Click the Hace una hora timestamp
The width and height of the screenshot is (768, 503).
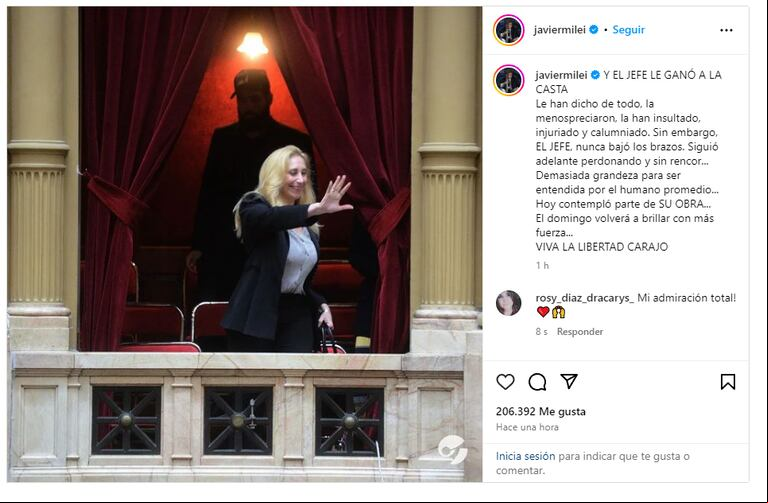point(527,427)
